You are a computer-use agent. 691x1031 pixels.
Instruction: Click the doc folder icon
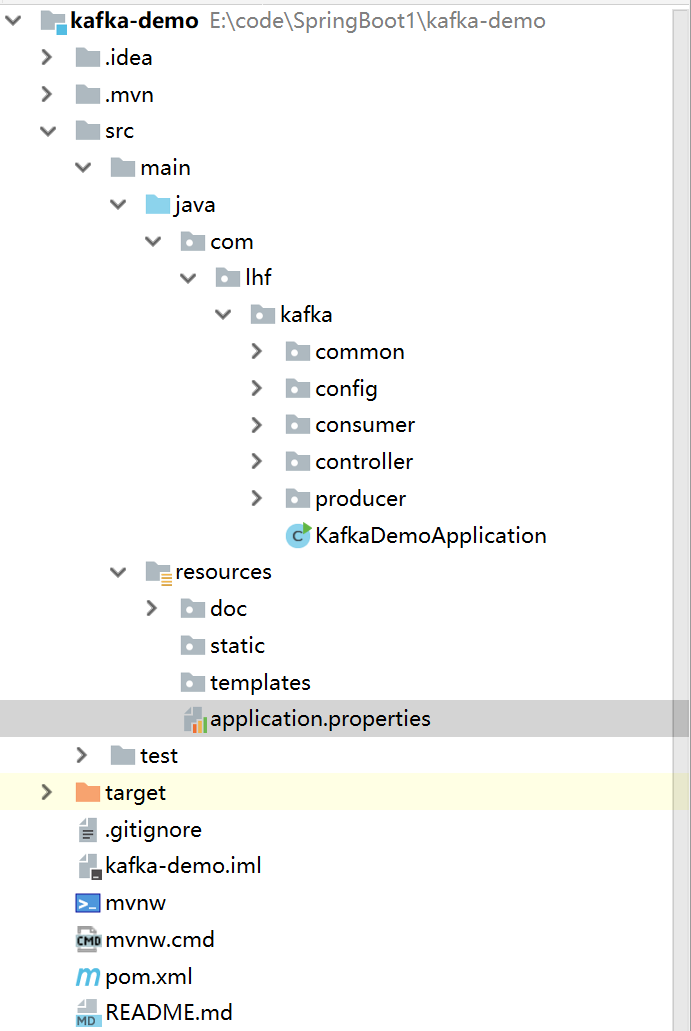pos(193,608)
